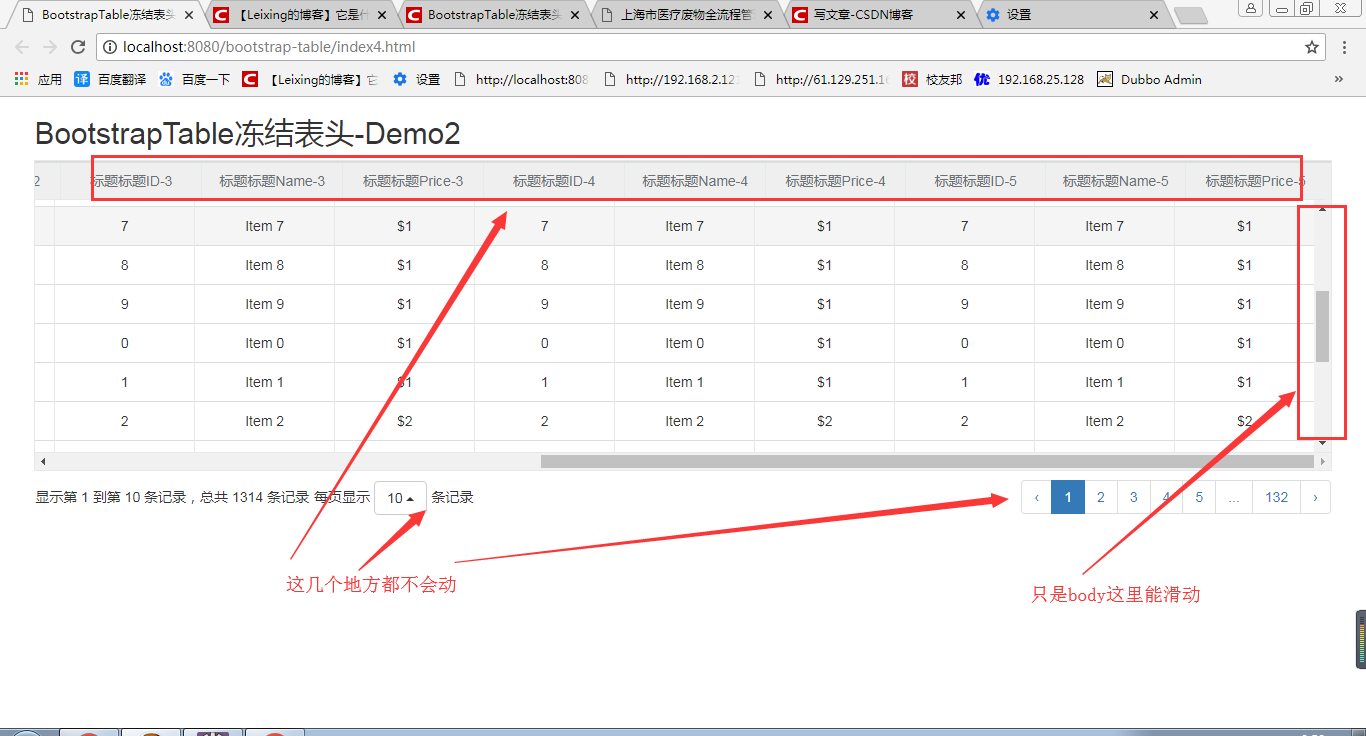Click the BootstrapTable冻结表头-Demo2 page heading

coord(248,134)
